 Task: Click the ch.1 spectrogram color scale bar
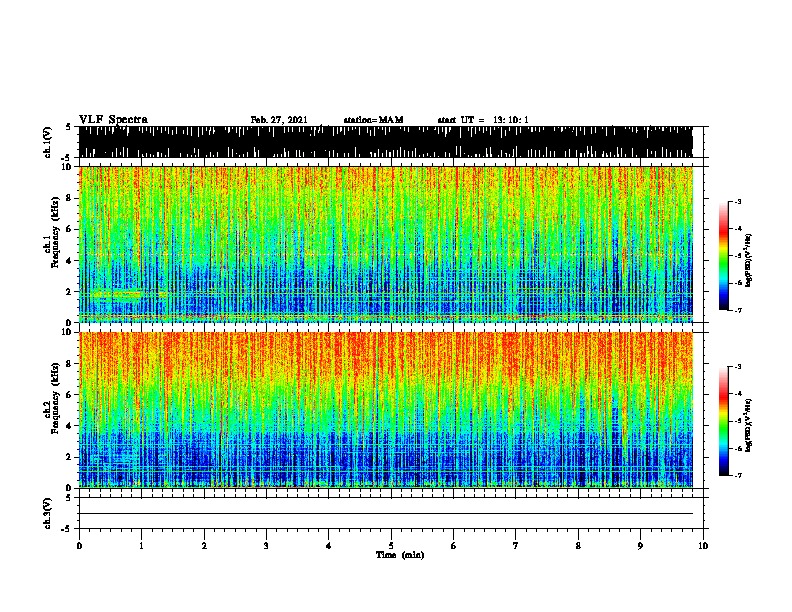coord(724,256)
